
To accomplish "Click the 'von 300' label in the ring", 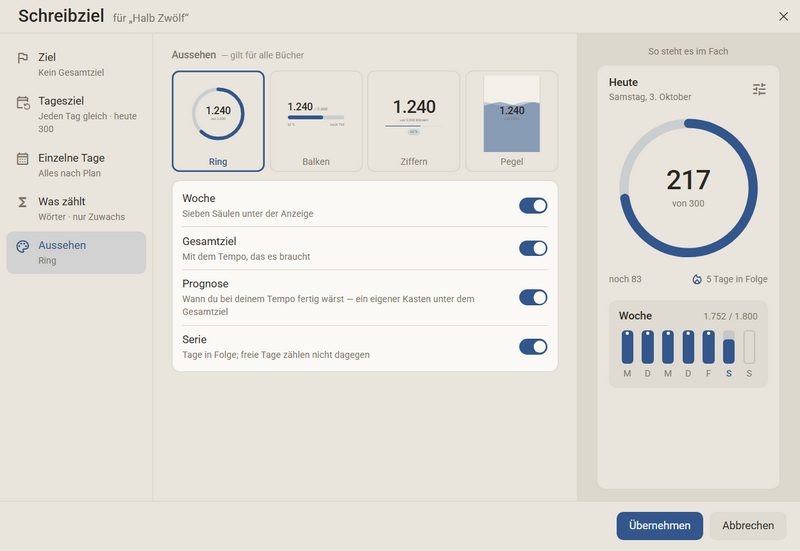I will point(688,204).
